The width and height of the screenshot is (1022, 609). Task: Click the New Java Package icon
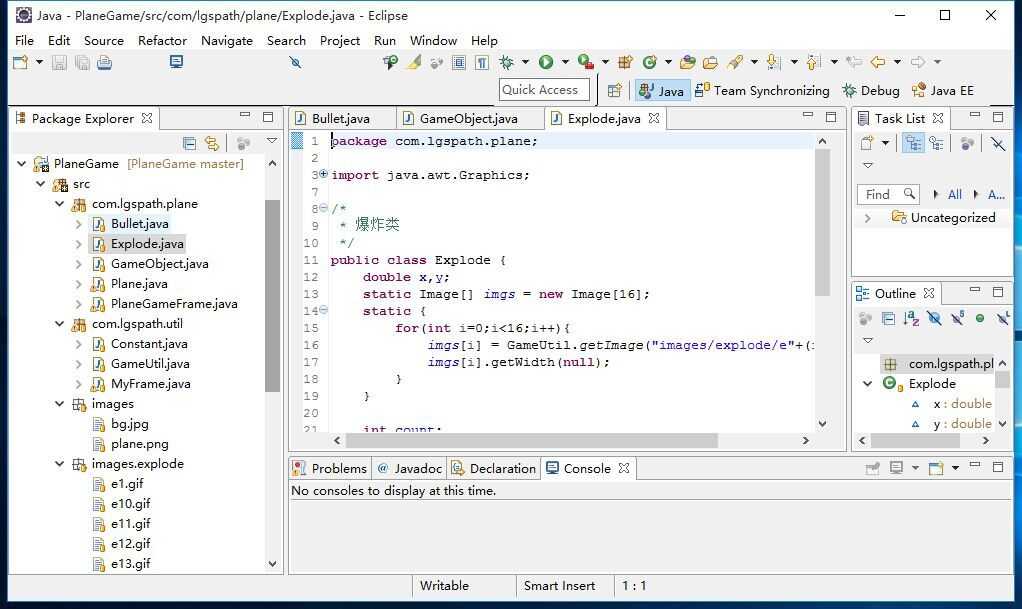coord(625,62)
